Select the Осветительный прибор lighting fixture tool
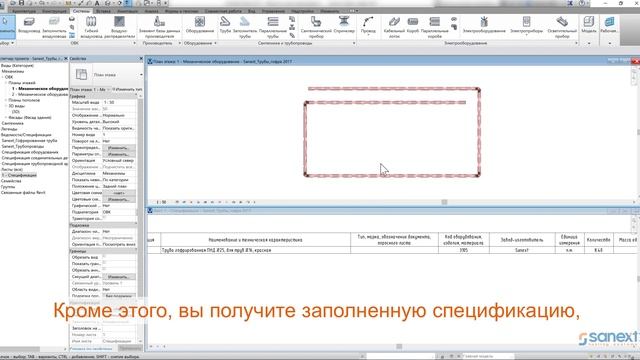Image resolution: width=640 pixels, height=360 pixels. pos(562,28)
